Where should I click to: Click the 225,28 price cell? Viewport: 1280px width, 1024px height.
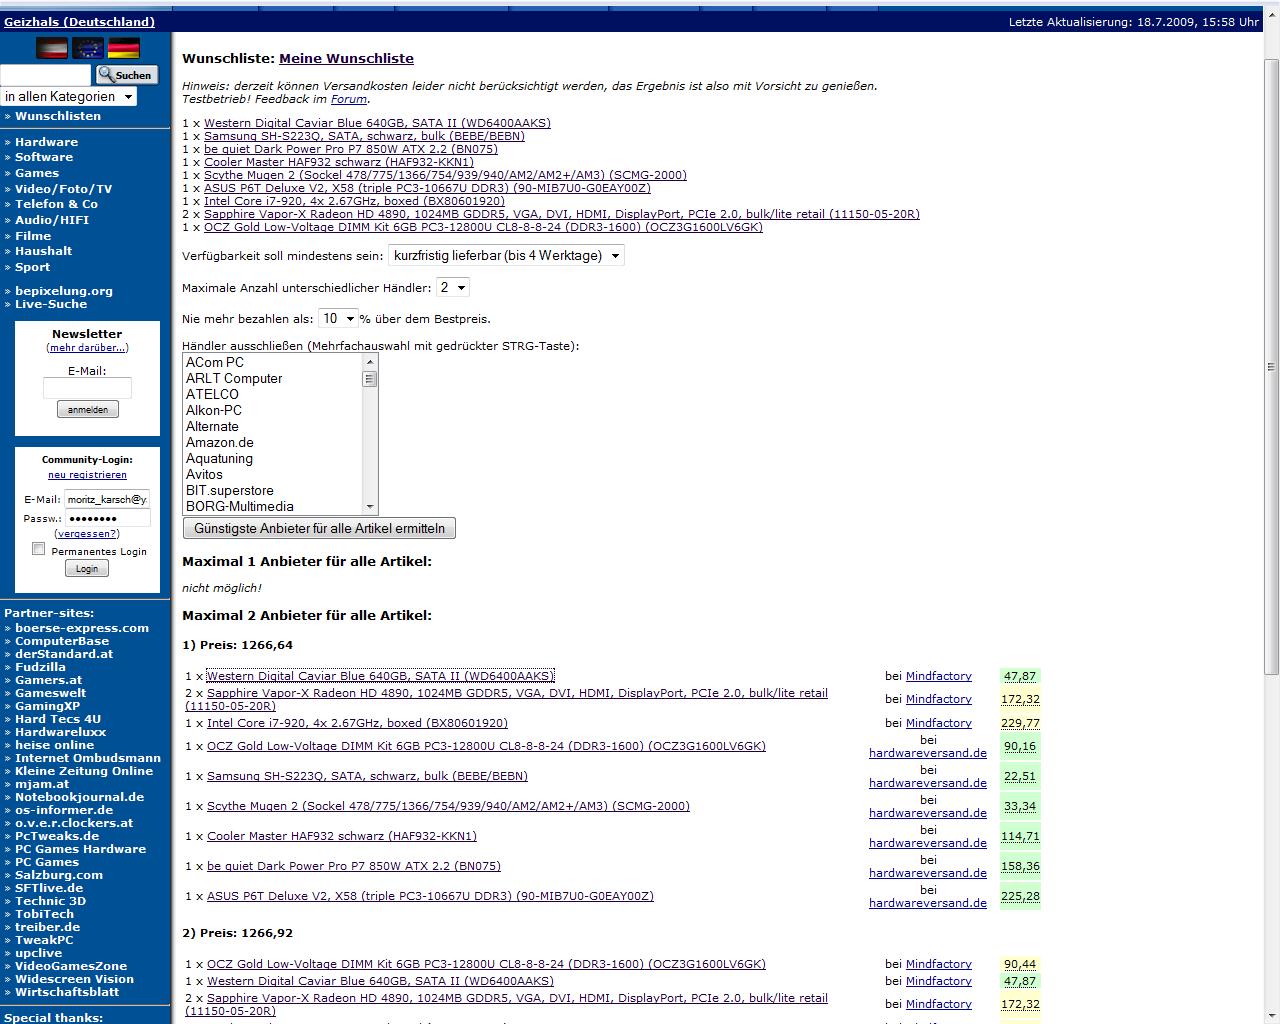1020,896
